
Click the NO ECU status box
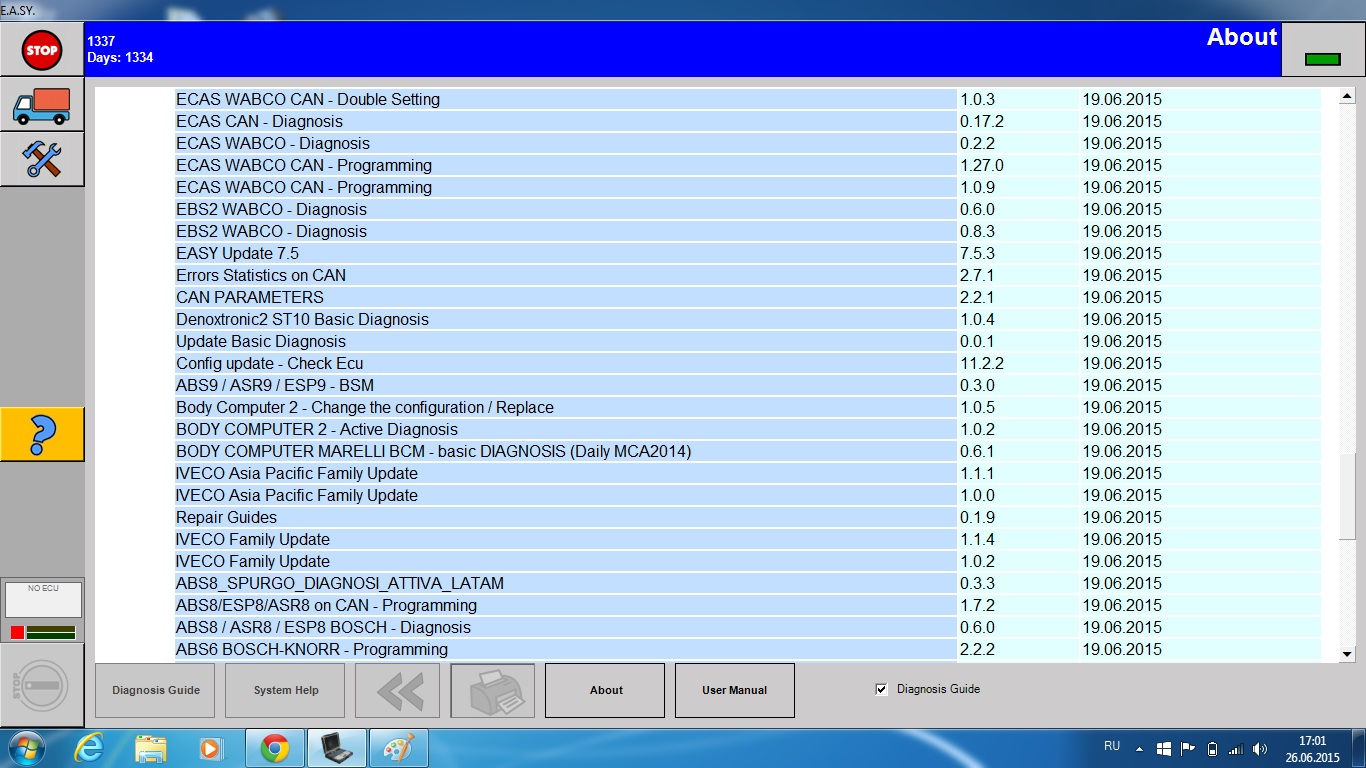[x=43, y=600]
